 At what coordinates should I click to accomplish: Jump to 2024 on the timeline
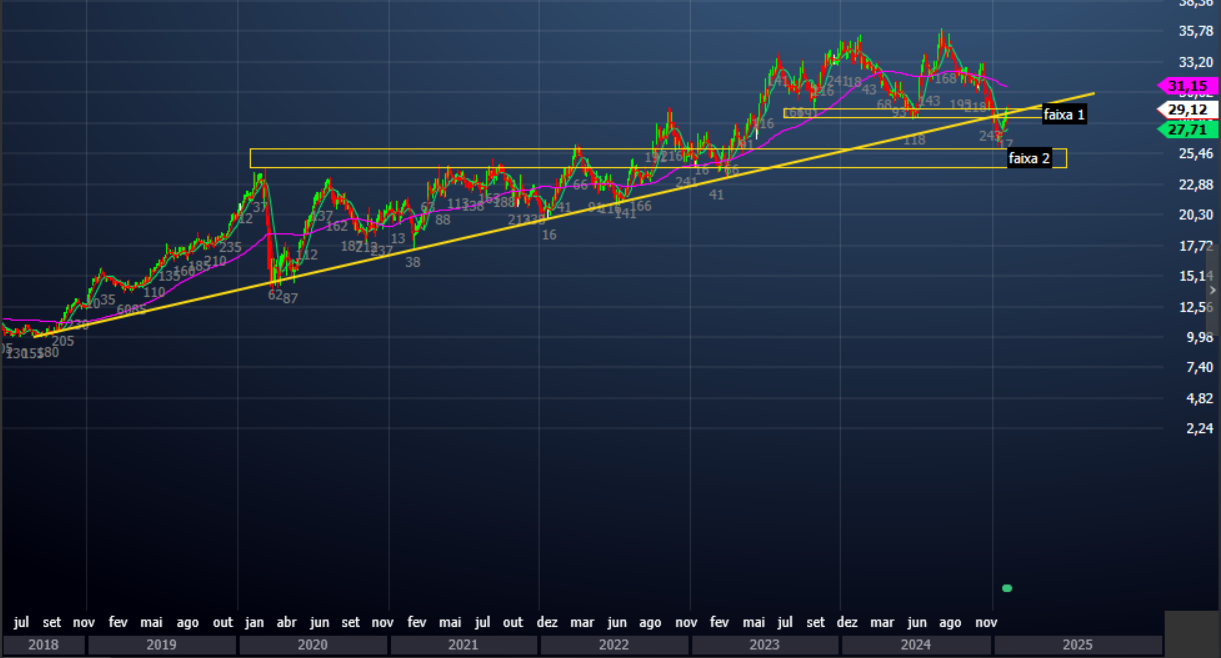916,645
